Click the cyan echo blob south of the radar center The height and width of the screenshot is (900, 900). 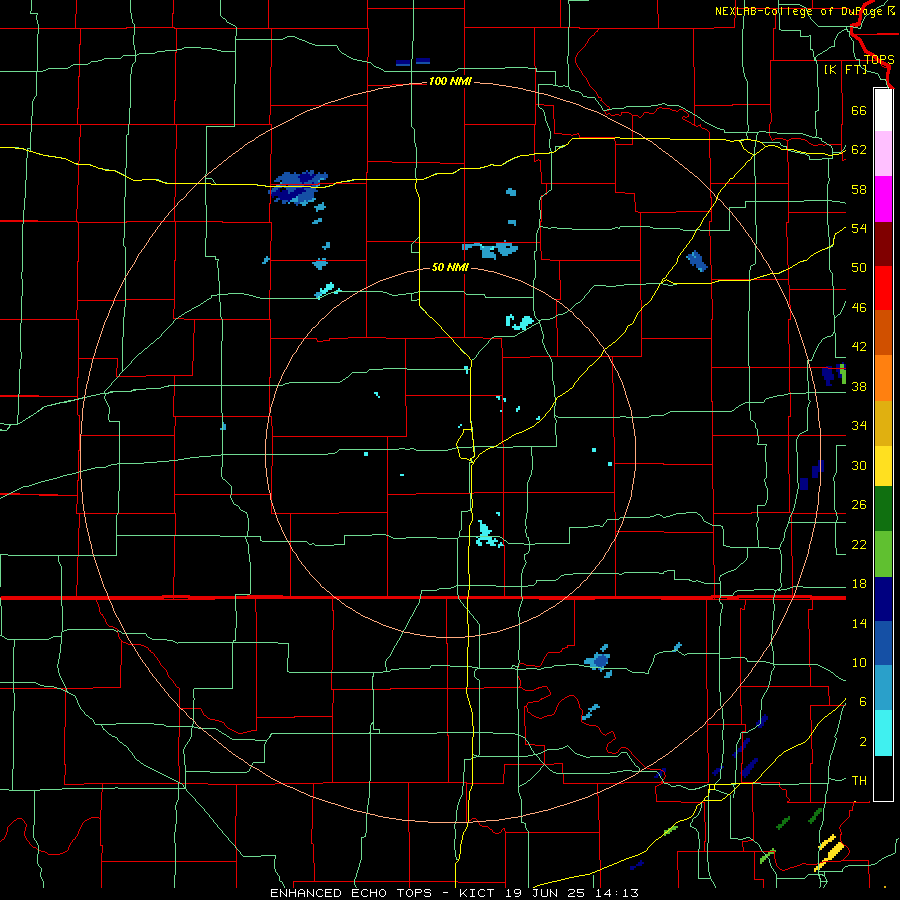click(x=487, y=535)
